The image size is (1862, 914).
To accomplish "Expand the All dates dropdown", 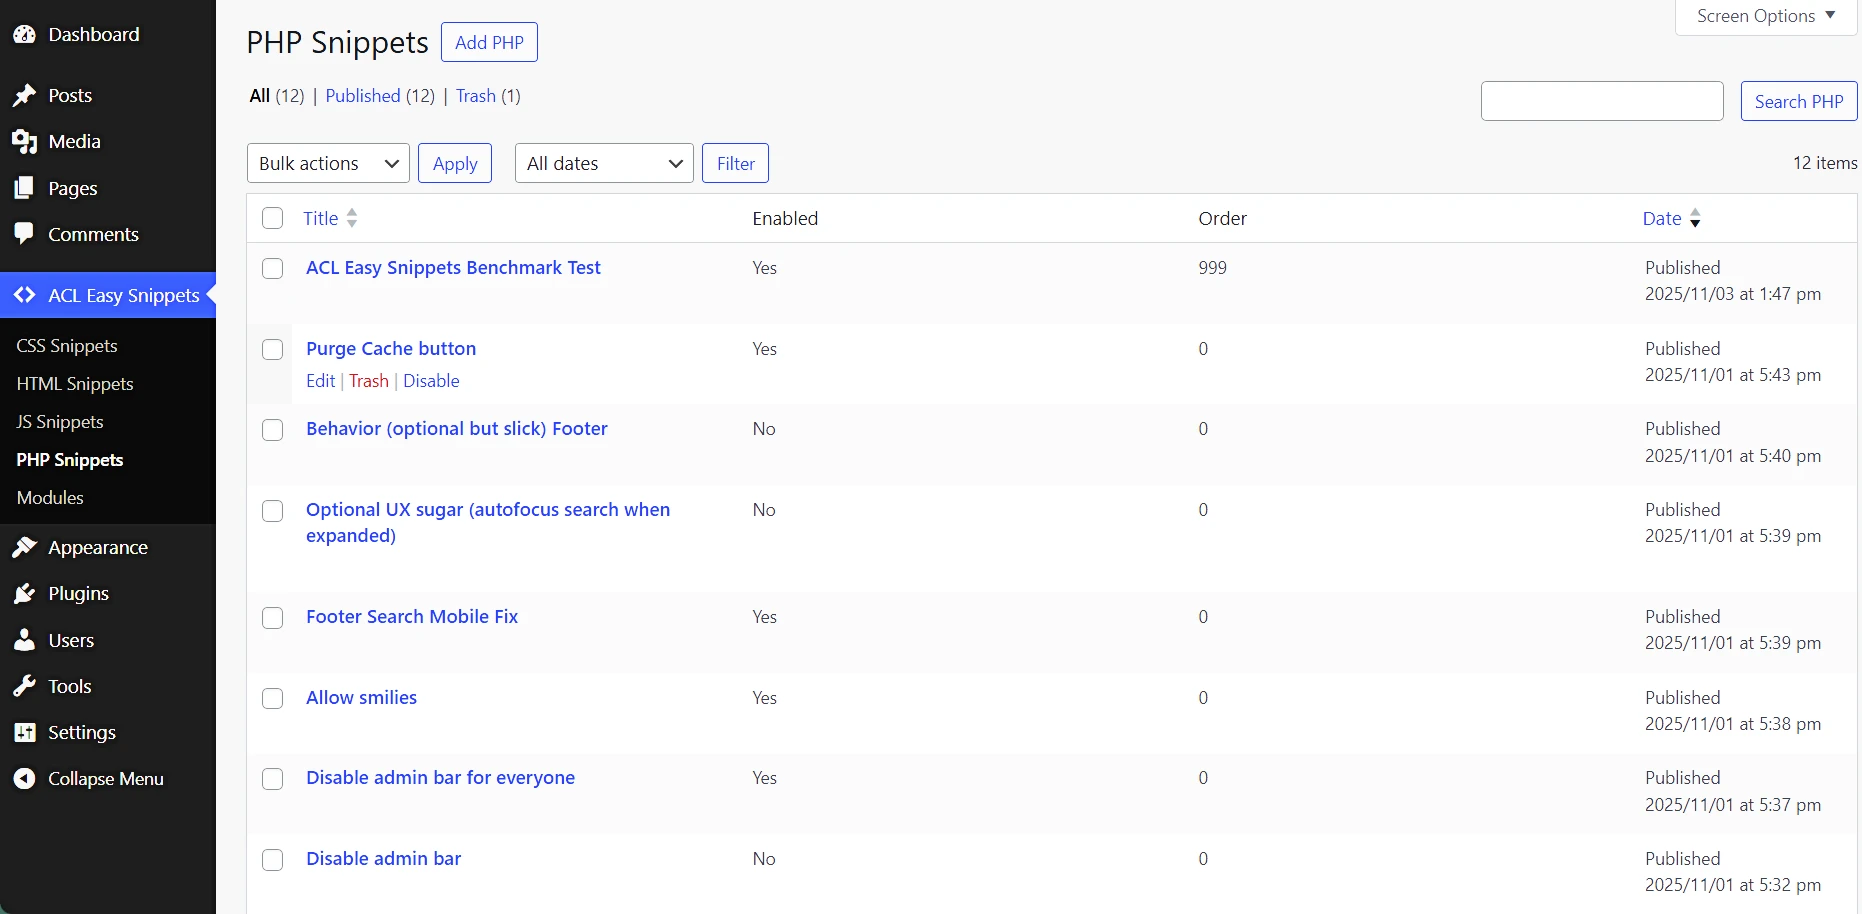I will [604, 164].
